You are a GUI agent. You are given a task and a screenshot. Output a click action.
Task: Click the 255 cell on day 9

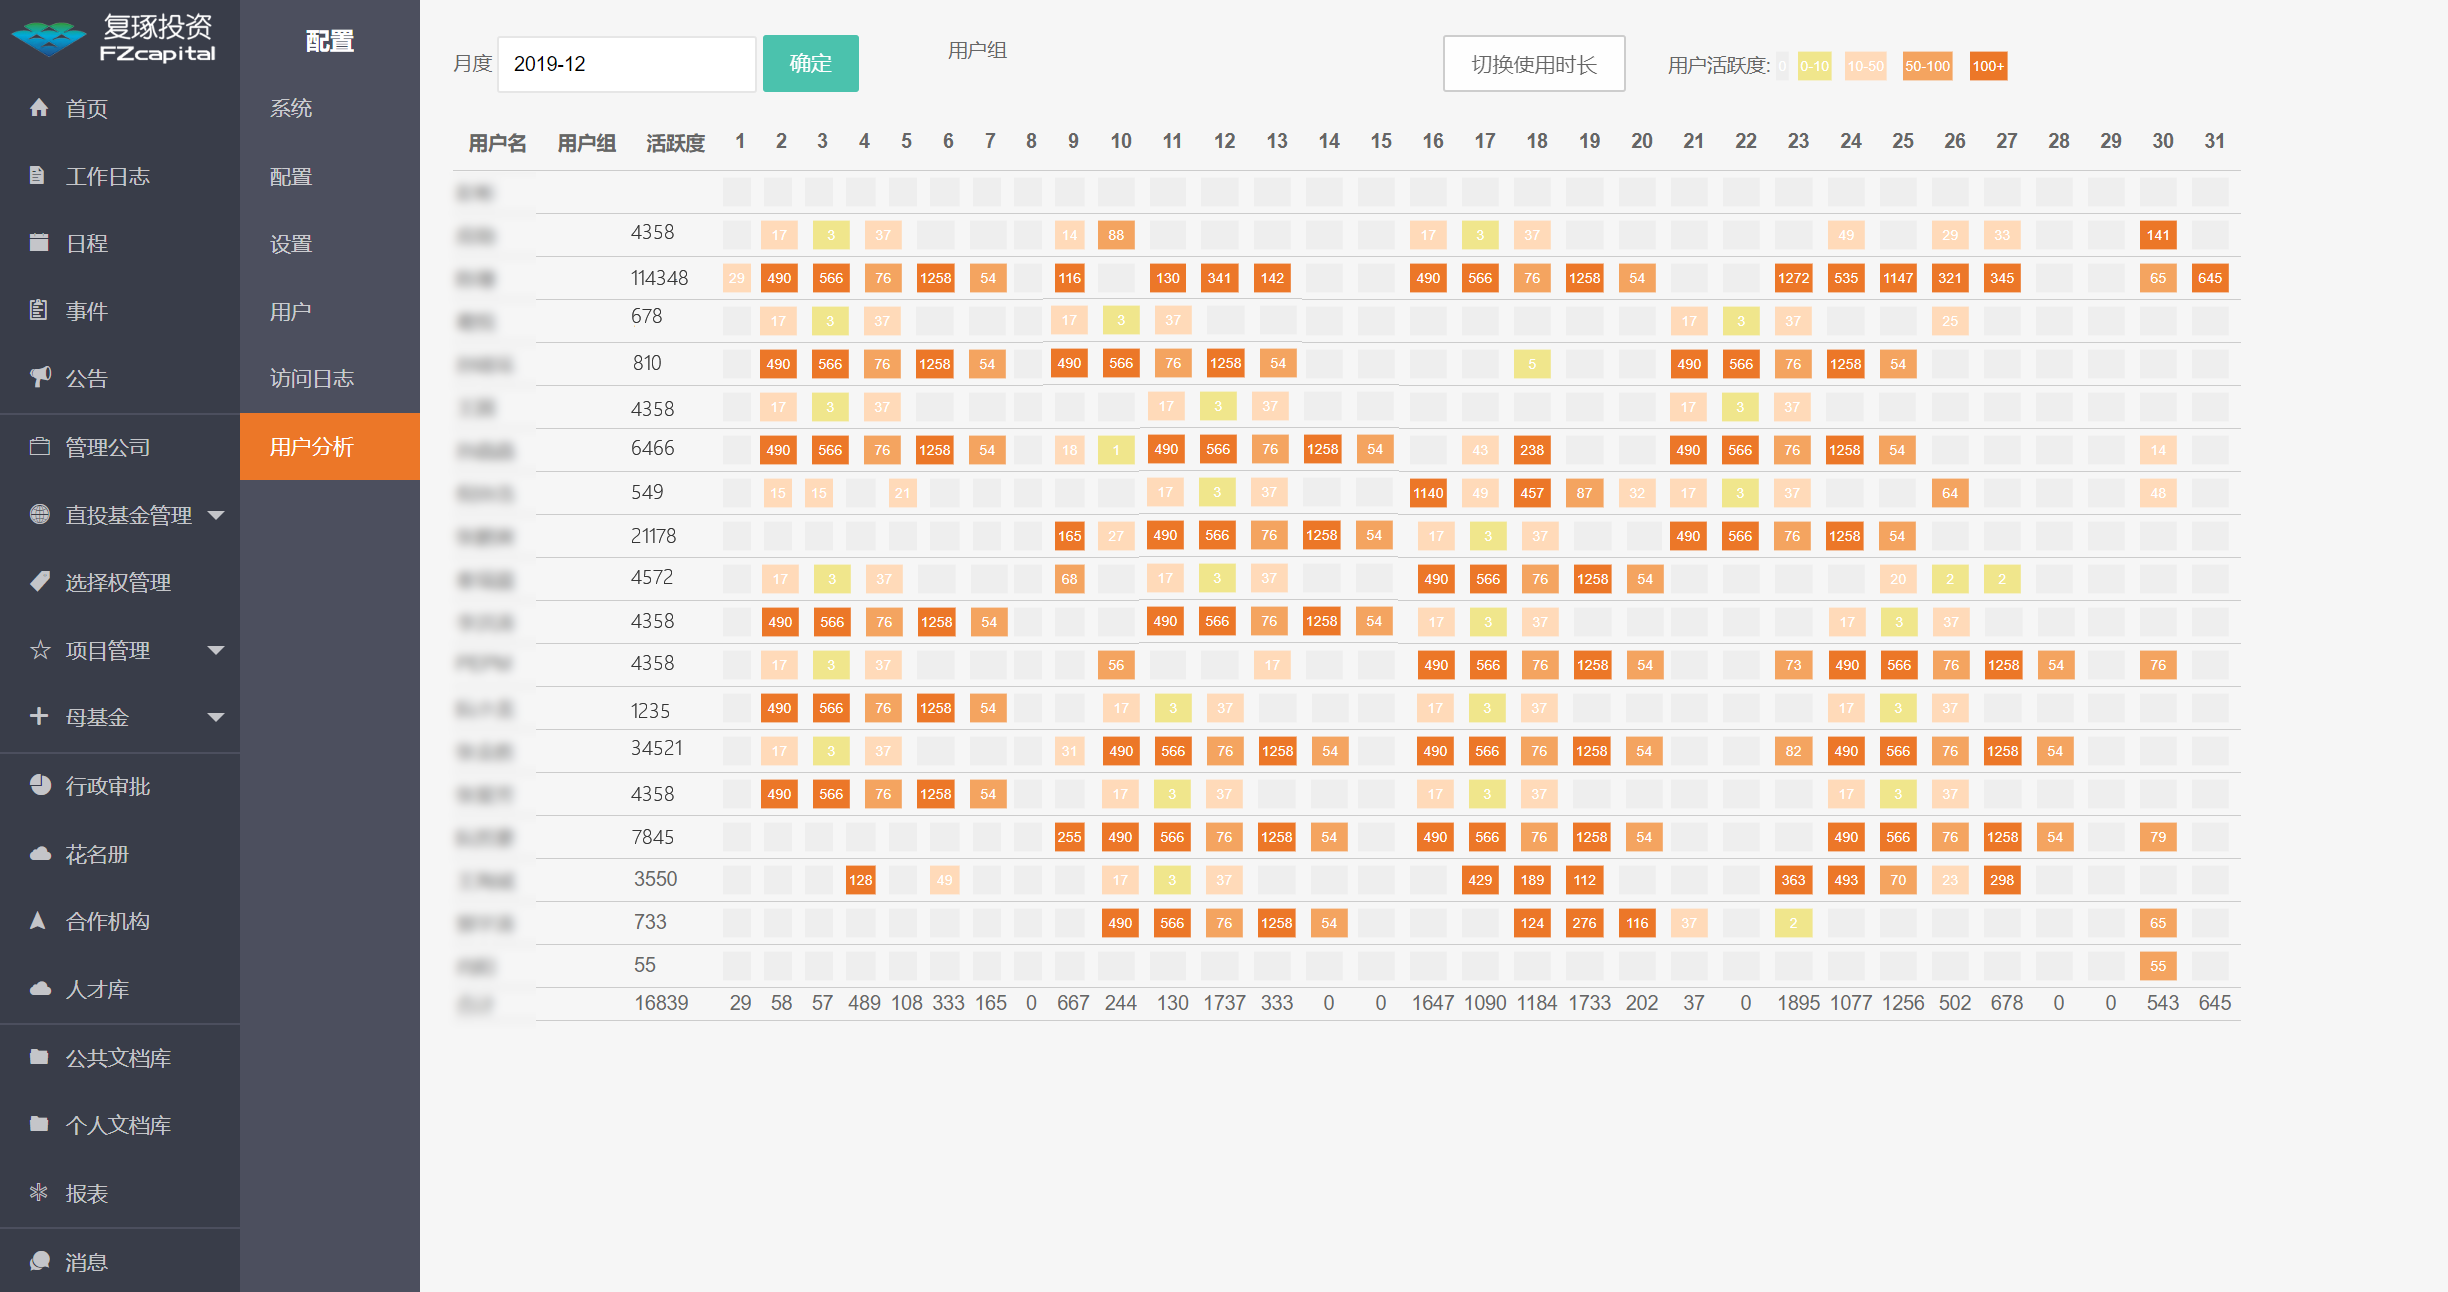point(1069,837)
